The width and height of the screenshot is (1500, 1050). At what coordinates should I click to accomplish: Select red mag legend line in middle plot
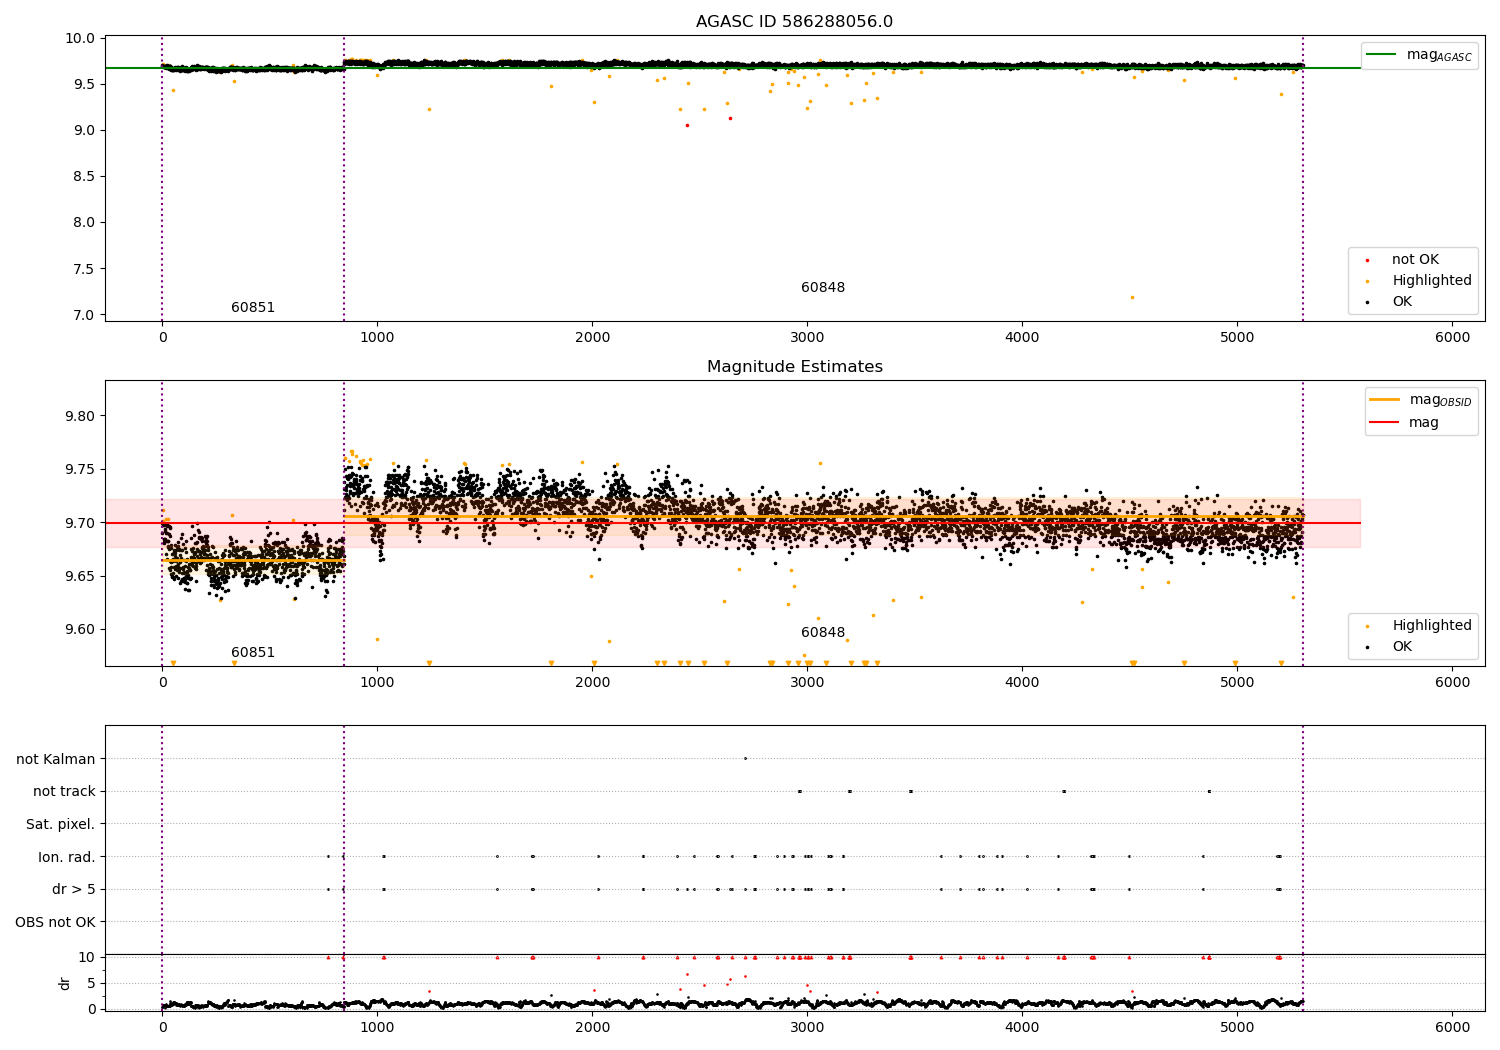1385,423
